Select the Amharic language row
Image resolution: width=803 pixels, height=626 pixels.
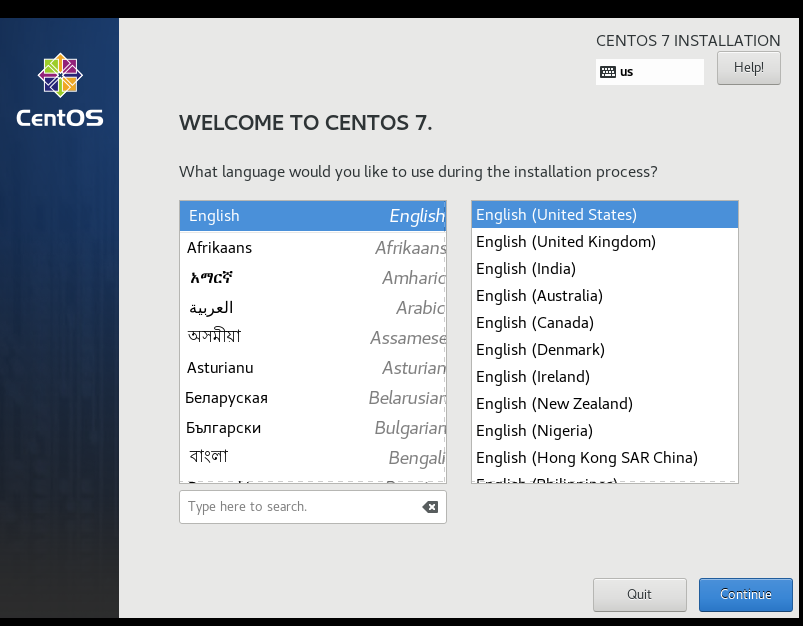(313, 278)
